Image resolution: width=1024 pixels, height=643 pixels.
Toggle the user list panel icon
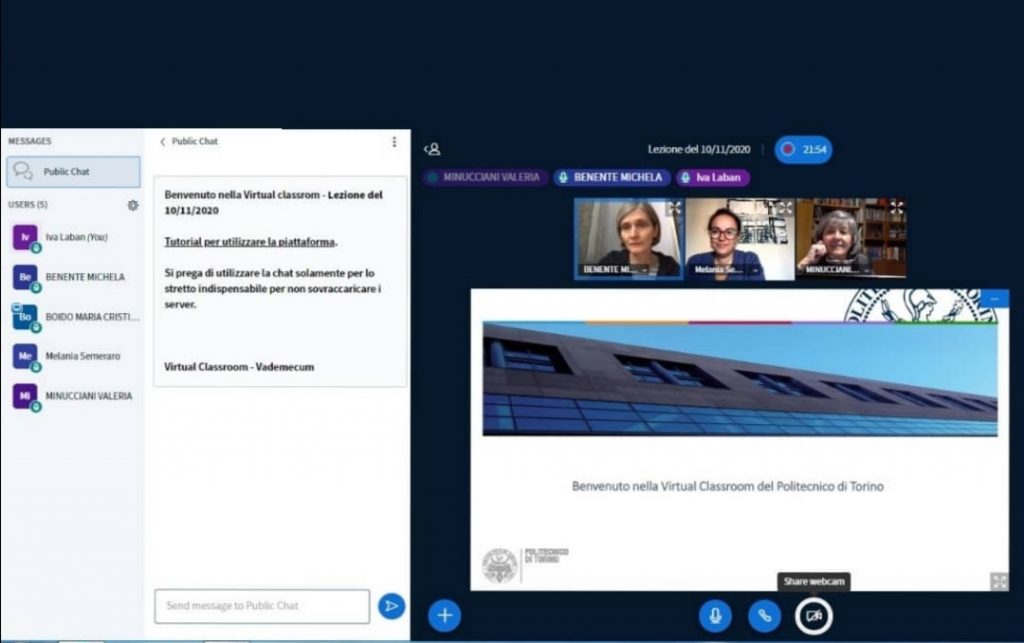point(432,149)
